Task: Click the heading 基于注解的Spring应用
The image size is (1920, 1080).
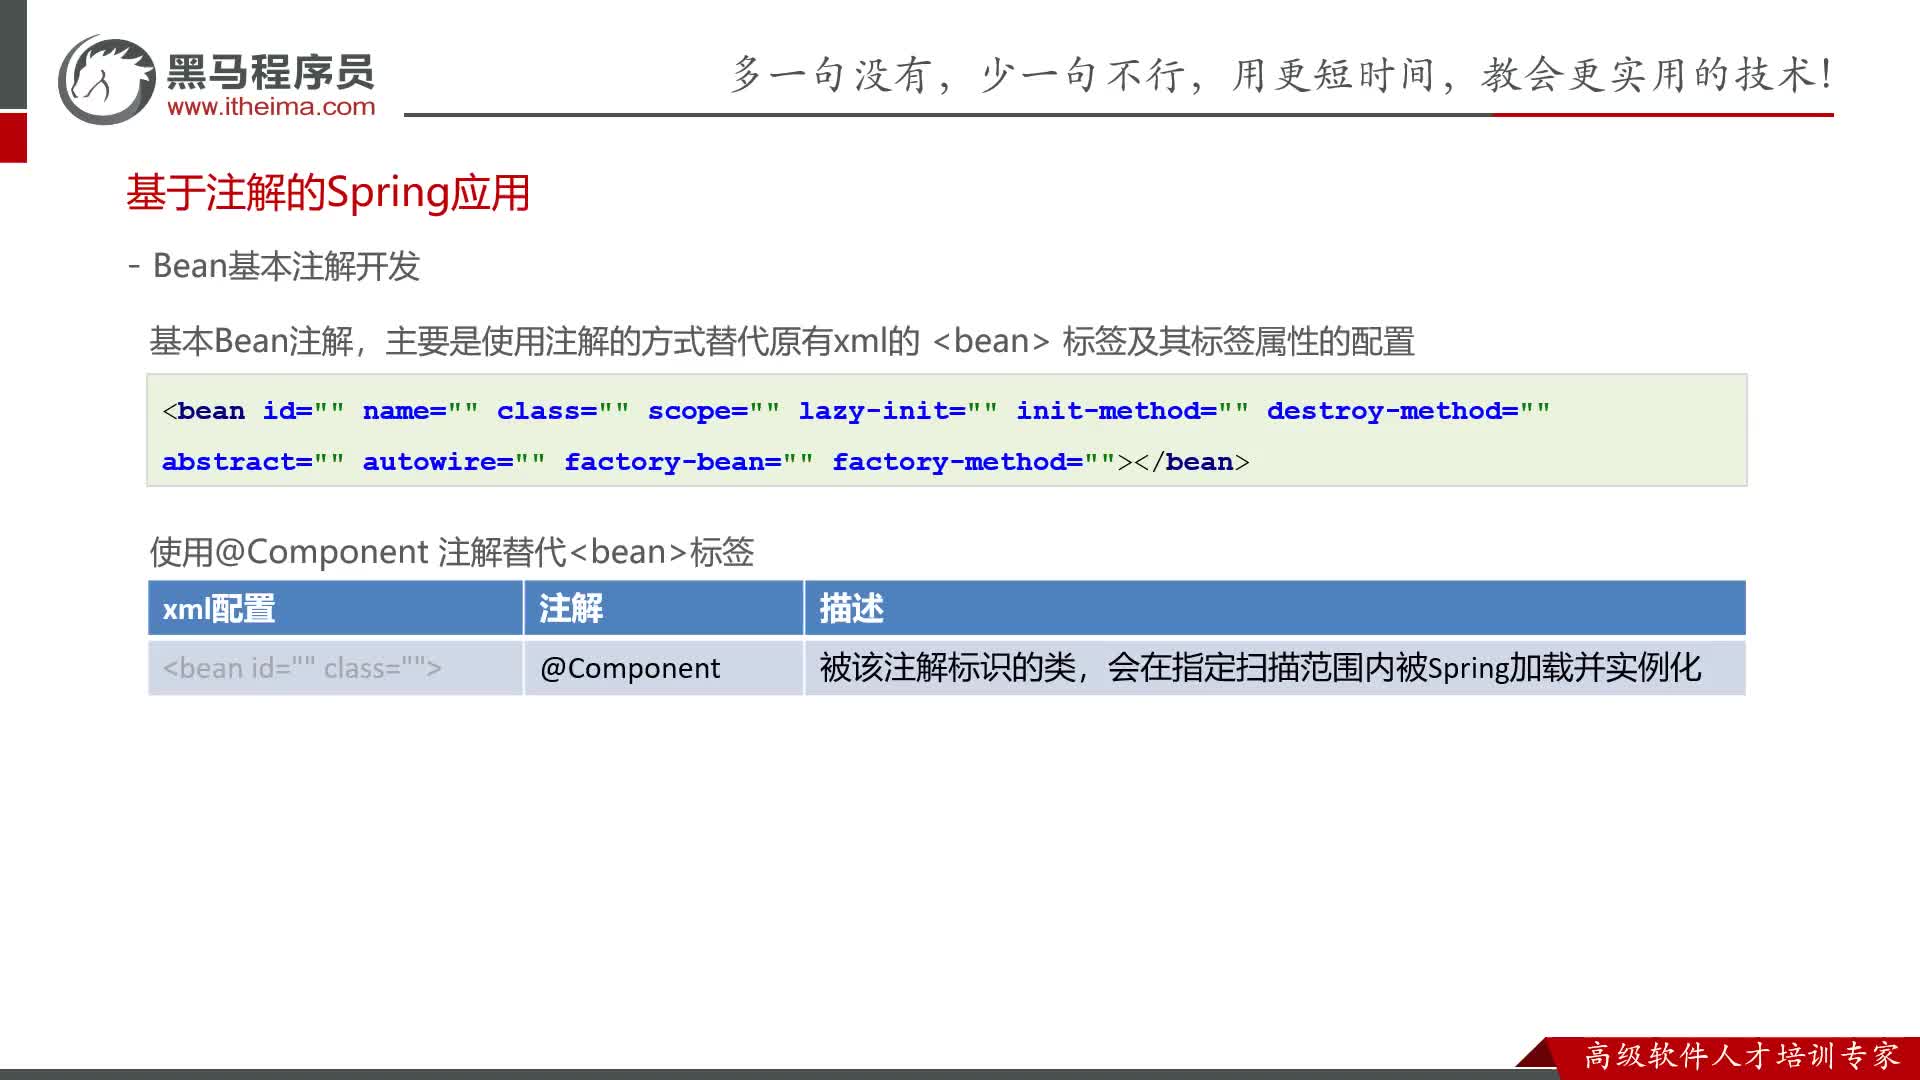Action: (328, 193)
